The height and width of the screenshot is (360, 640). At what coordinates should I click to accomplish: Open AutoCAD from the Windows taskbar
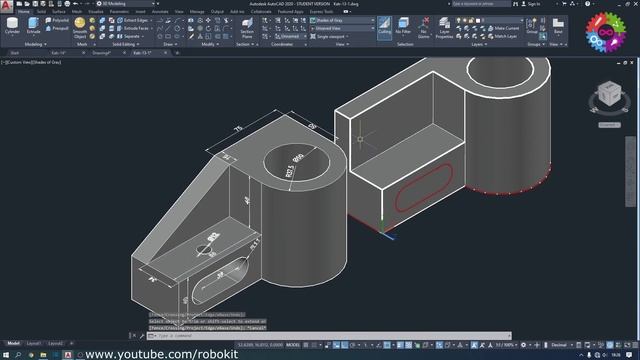68,355
